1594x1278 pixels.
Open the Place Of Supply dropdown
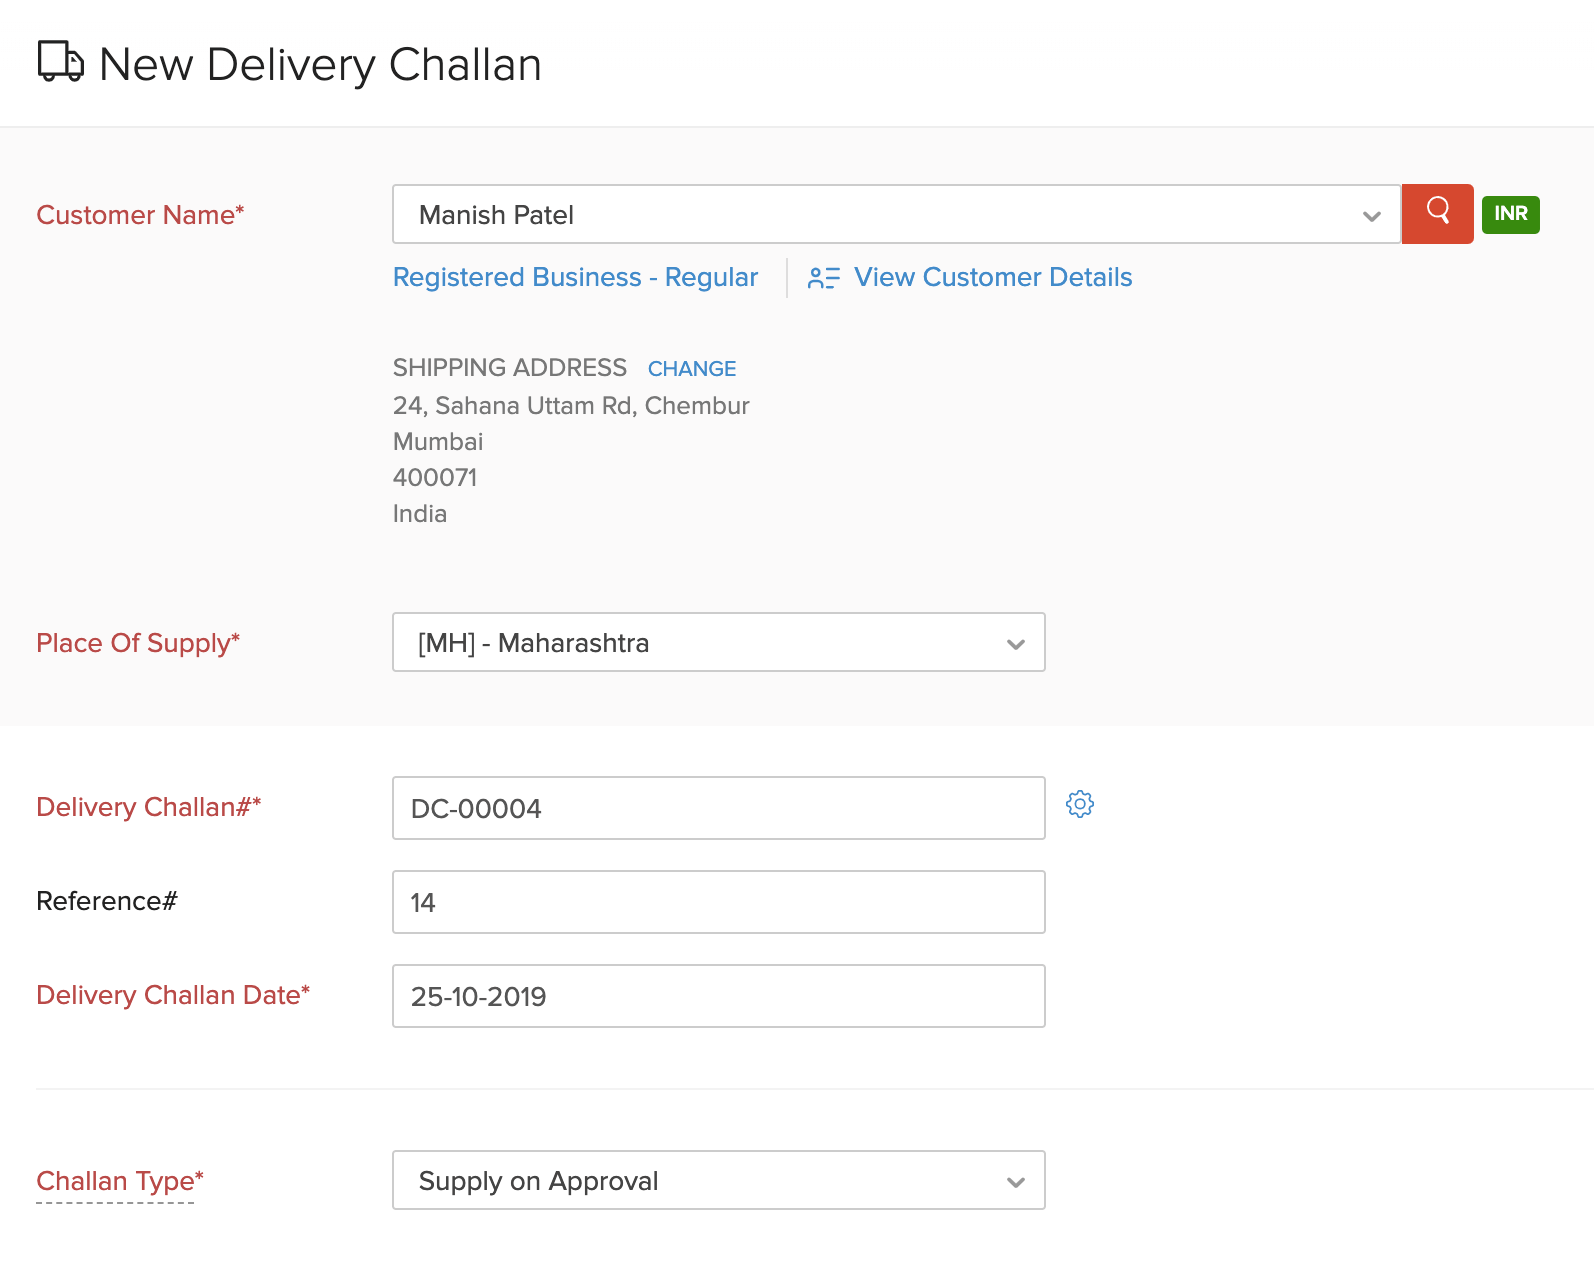click(718, 642)
